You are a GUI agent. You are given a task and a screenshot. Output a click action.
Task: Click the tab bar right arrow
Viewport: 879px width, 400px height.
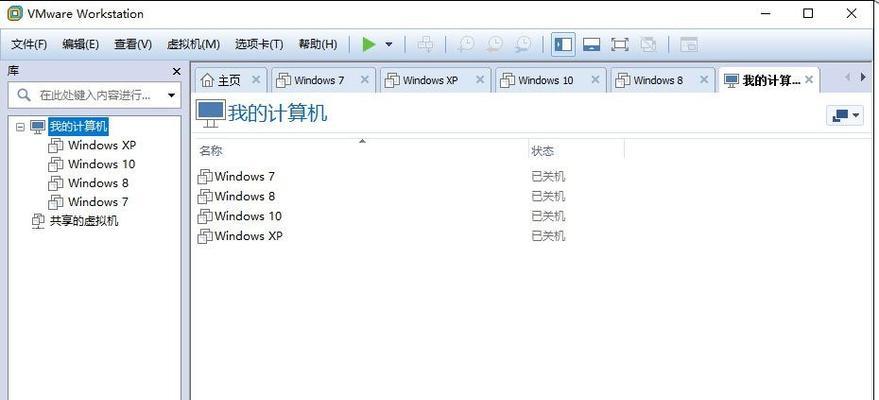pos(863,77)
